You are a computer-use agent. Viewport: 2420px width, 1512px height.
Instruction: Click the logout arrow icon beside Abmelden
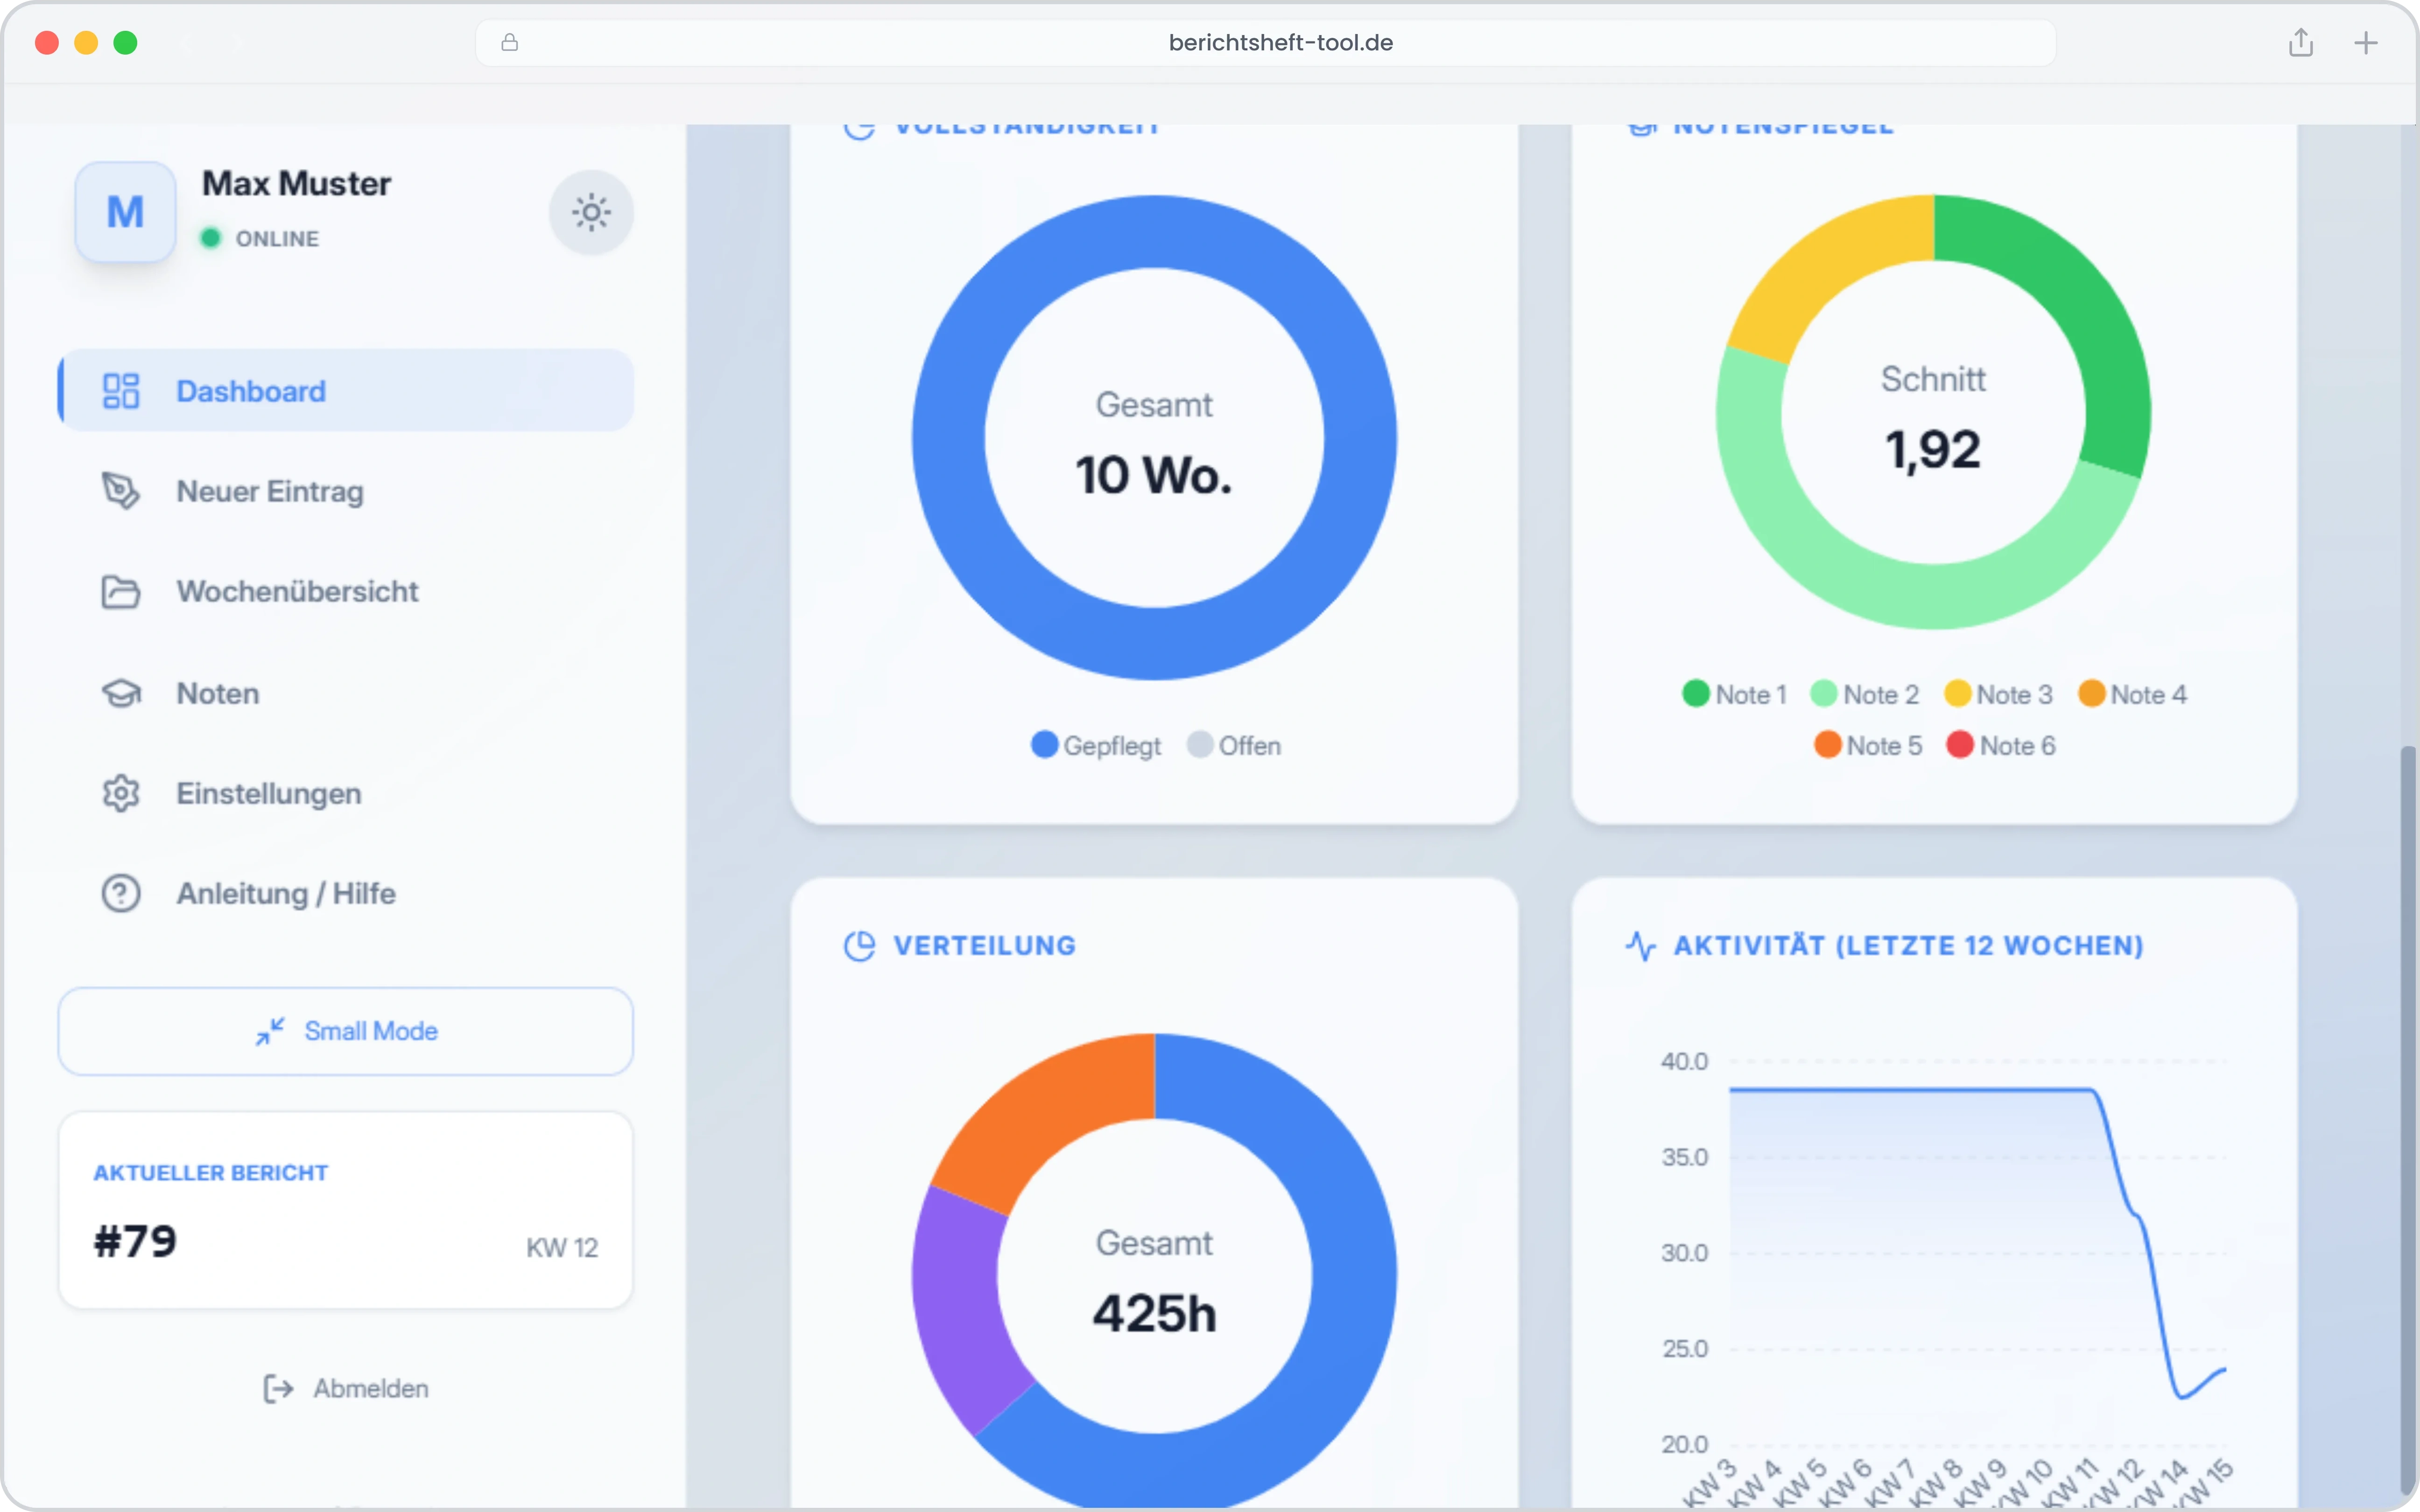pyautogui.click(x=278, y=1388)
